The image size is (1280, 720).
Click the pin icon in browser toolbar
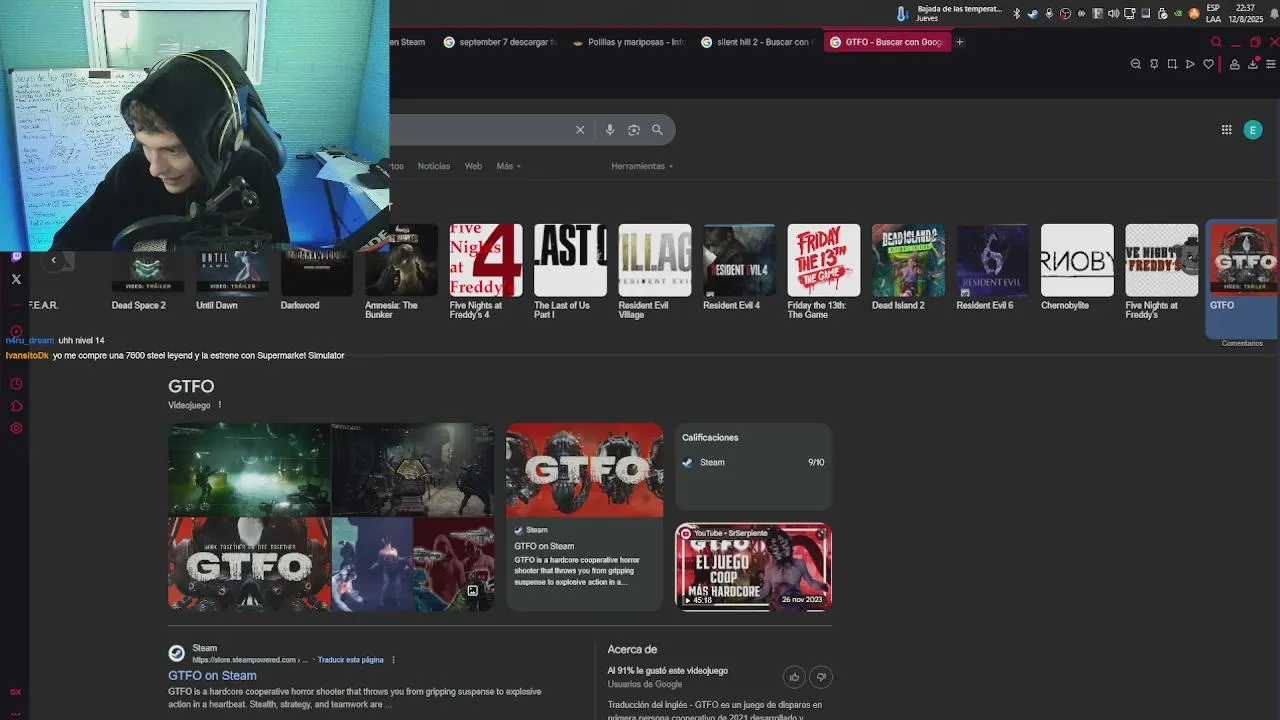(x=1154, y=64)
